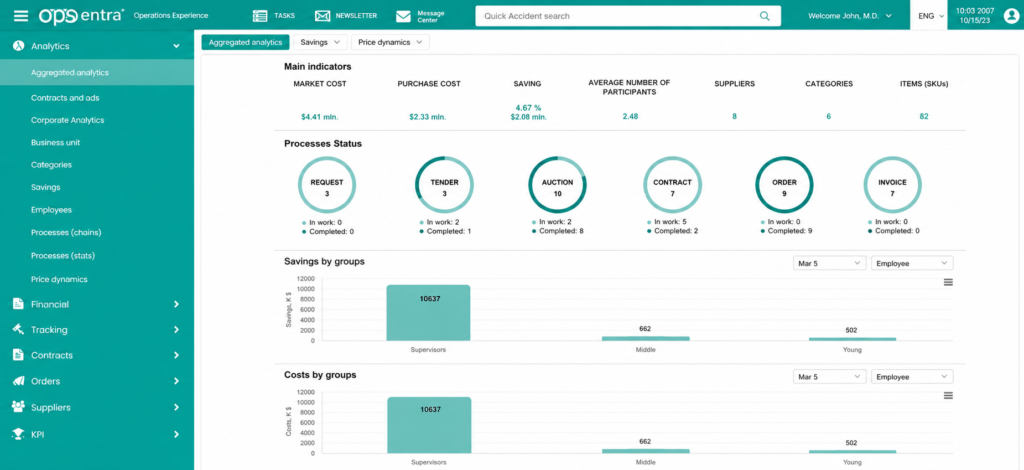The image size is (1024, 470).
Task: Click the Contracts document icon
Action: 18,354
